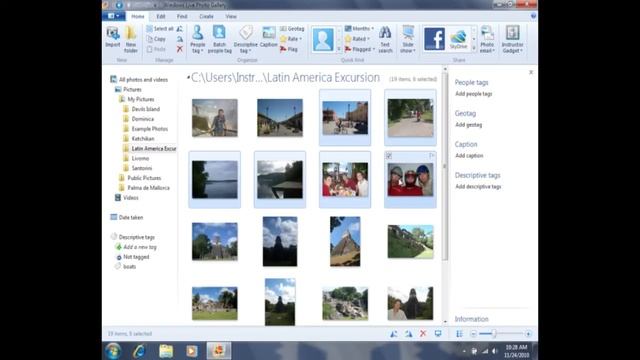Click the flag marker on helmeted group photo
Viewport: 640px width, 360px height.
point(432,156)
